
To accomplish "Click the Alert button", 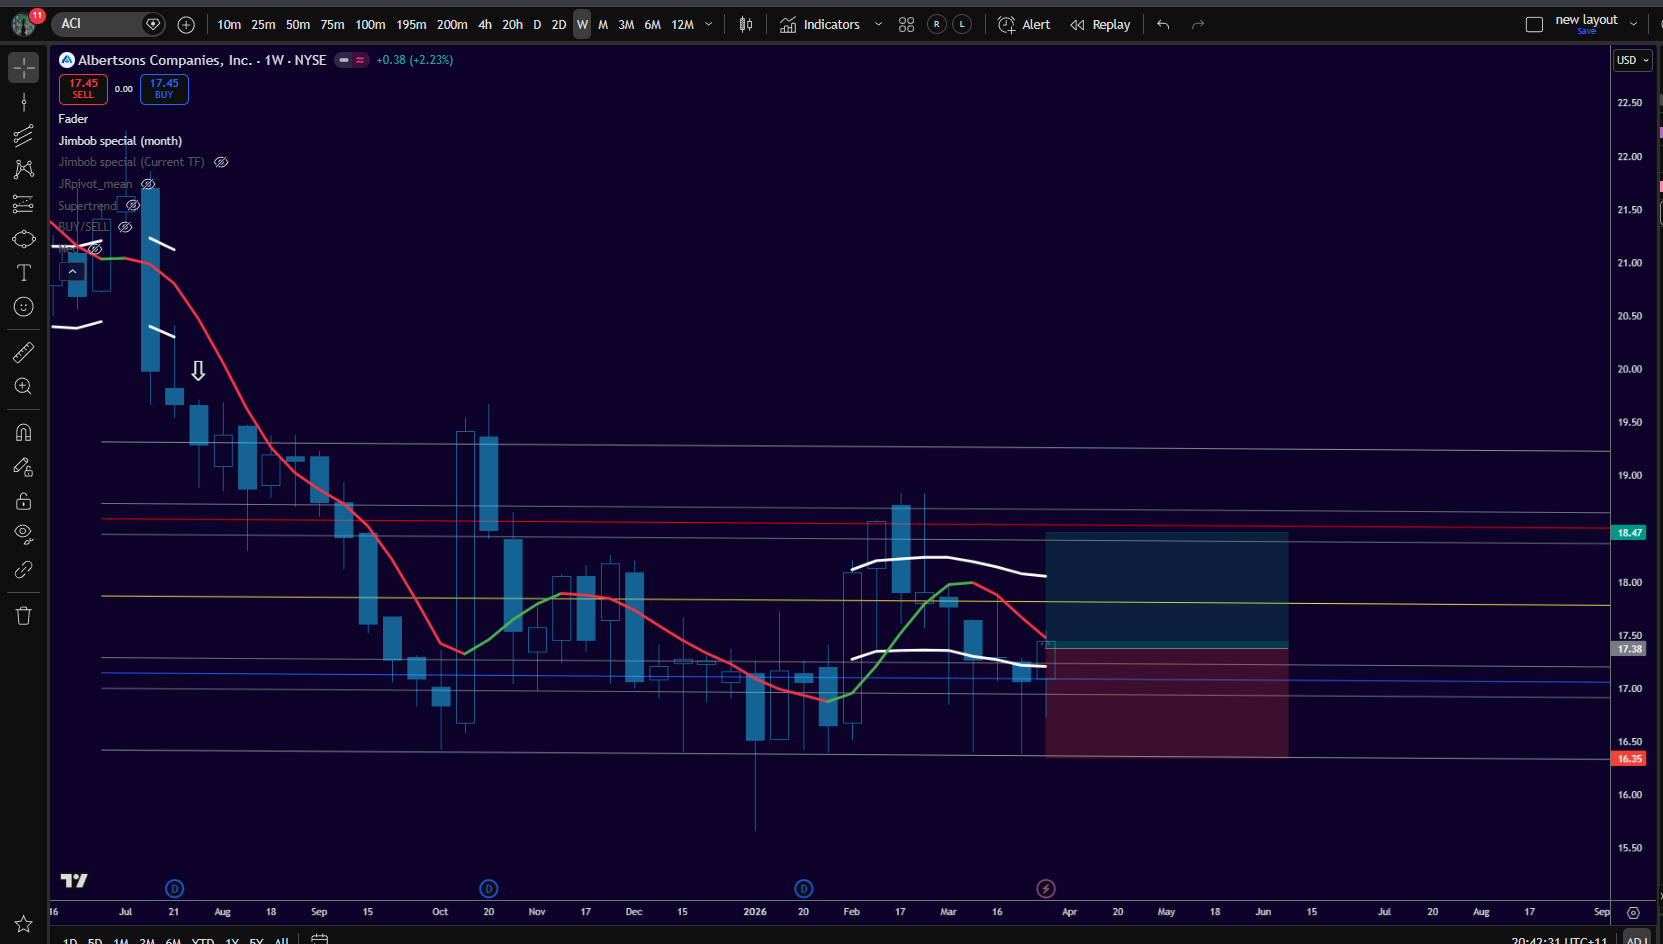I will coord(1024,24).
